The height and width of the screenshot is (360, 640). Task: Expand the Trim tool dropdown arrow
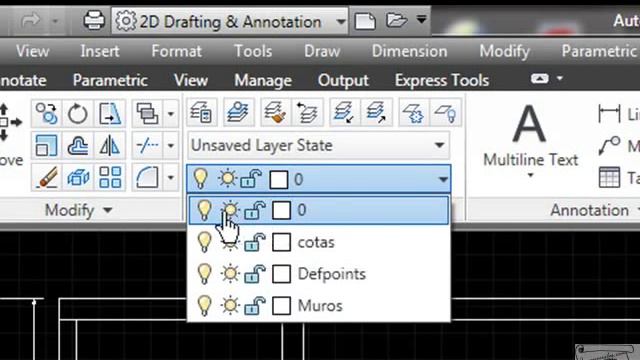coord(171,145)
